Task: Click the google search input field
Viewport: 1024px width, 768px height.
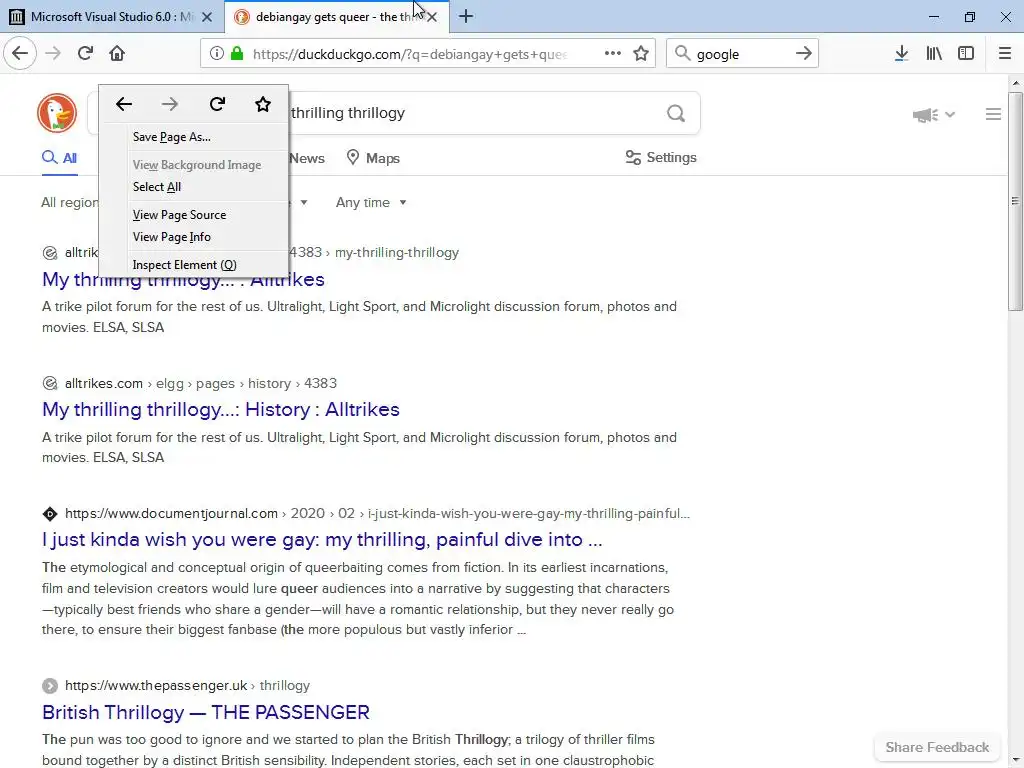Action: [x=742, y=54]
